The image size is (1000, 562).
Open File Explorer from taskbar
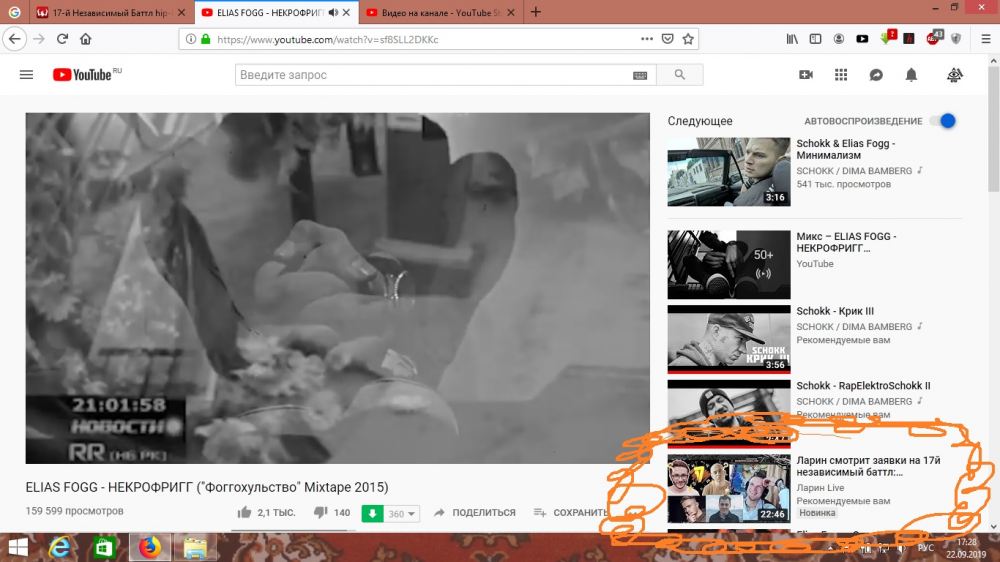click(x=195, y=547)
